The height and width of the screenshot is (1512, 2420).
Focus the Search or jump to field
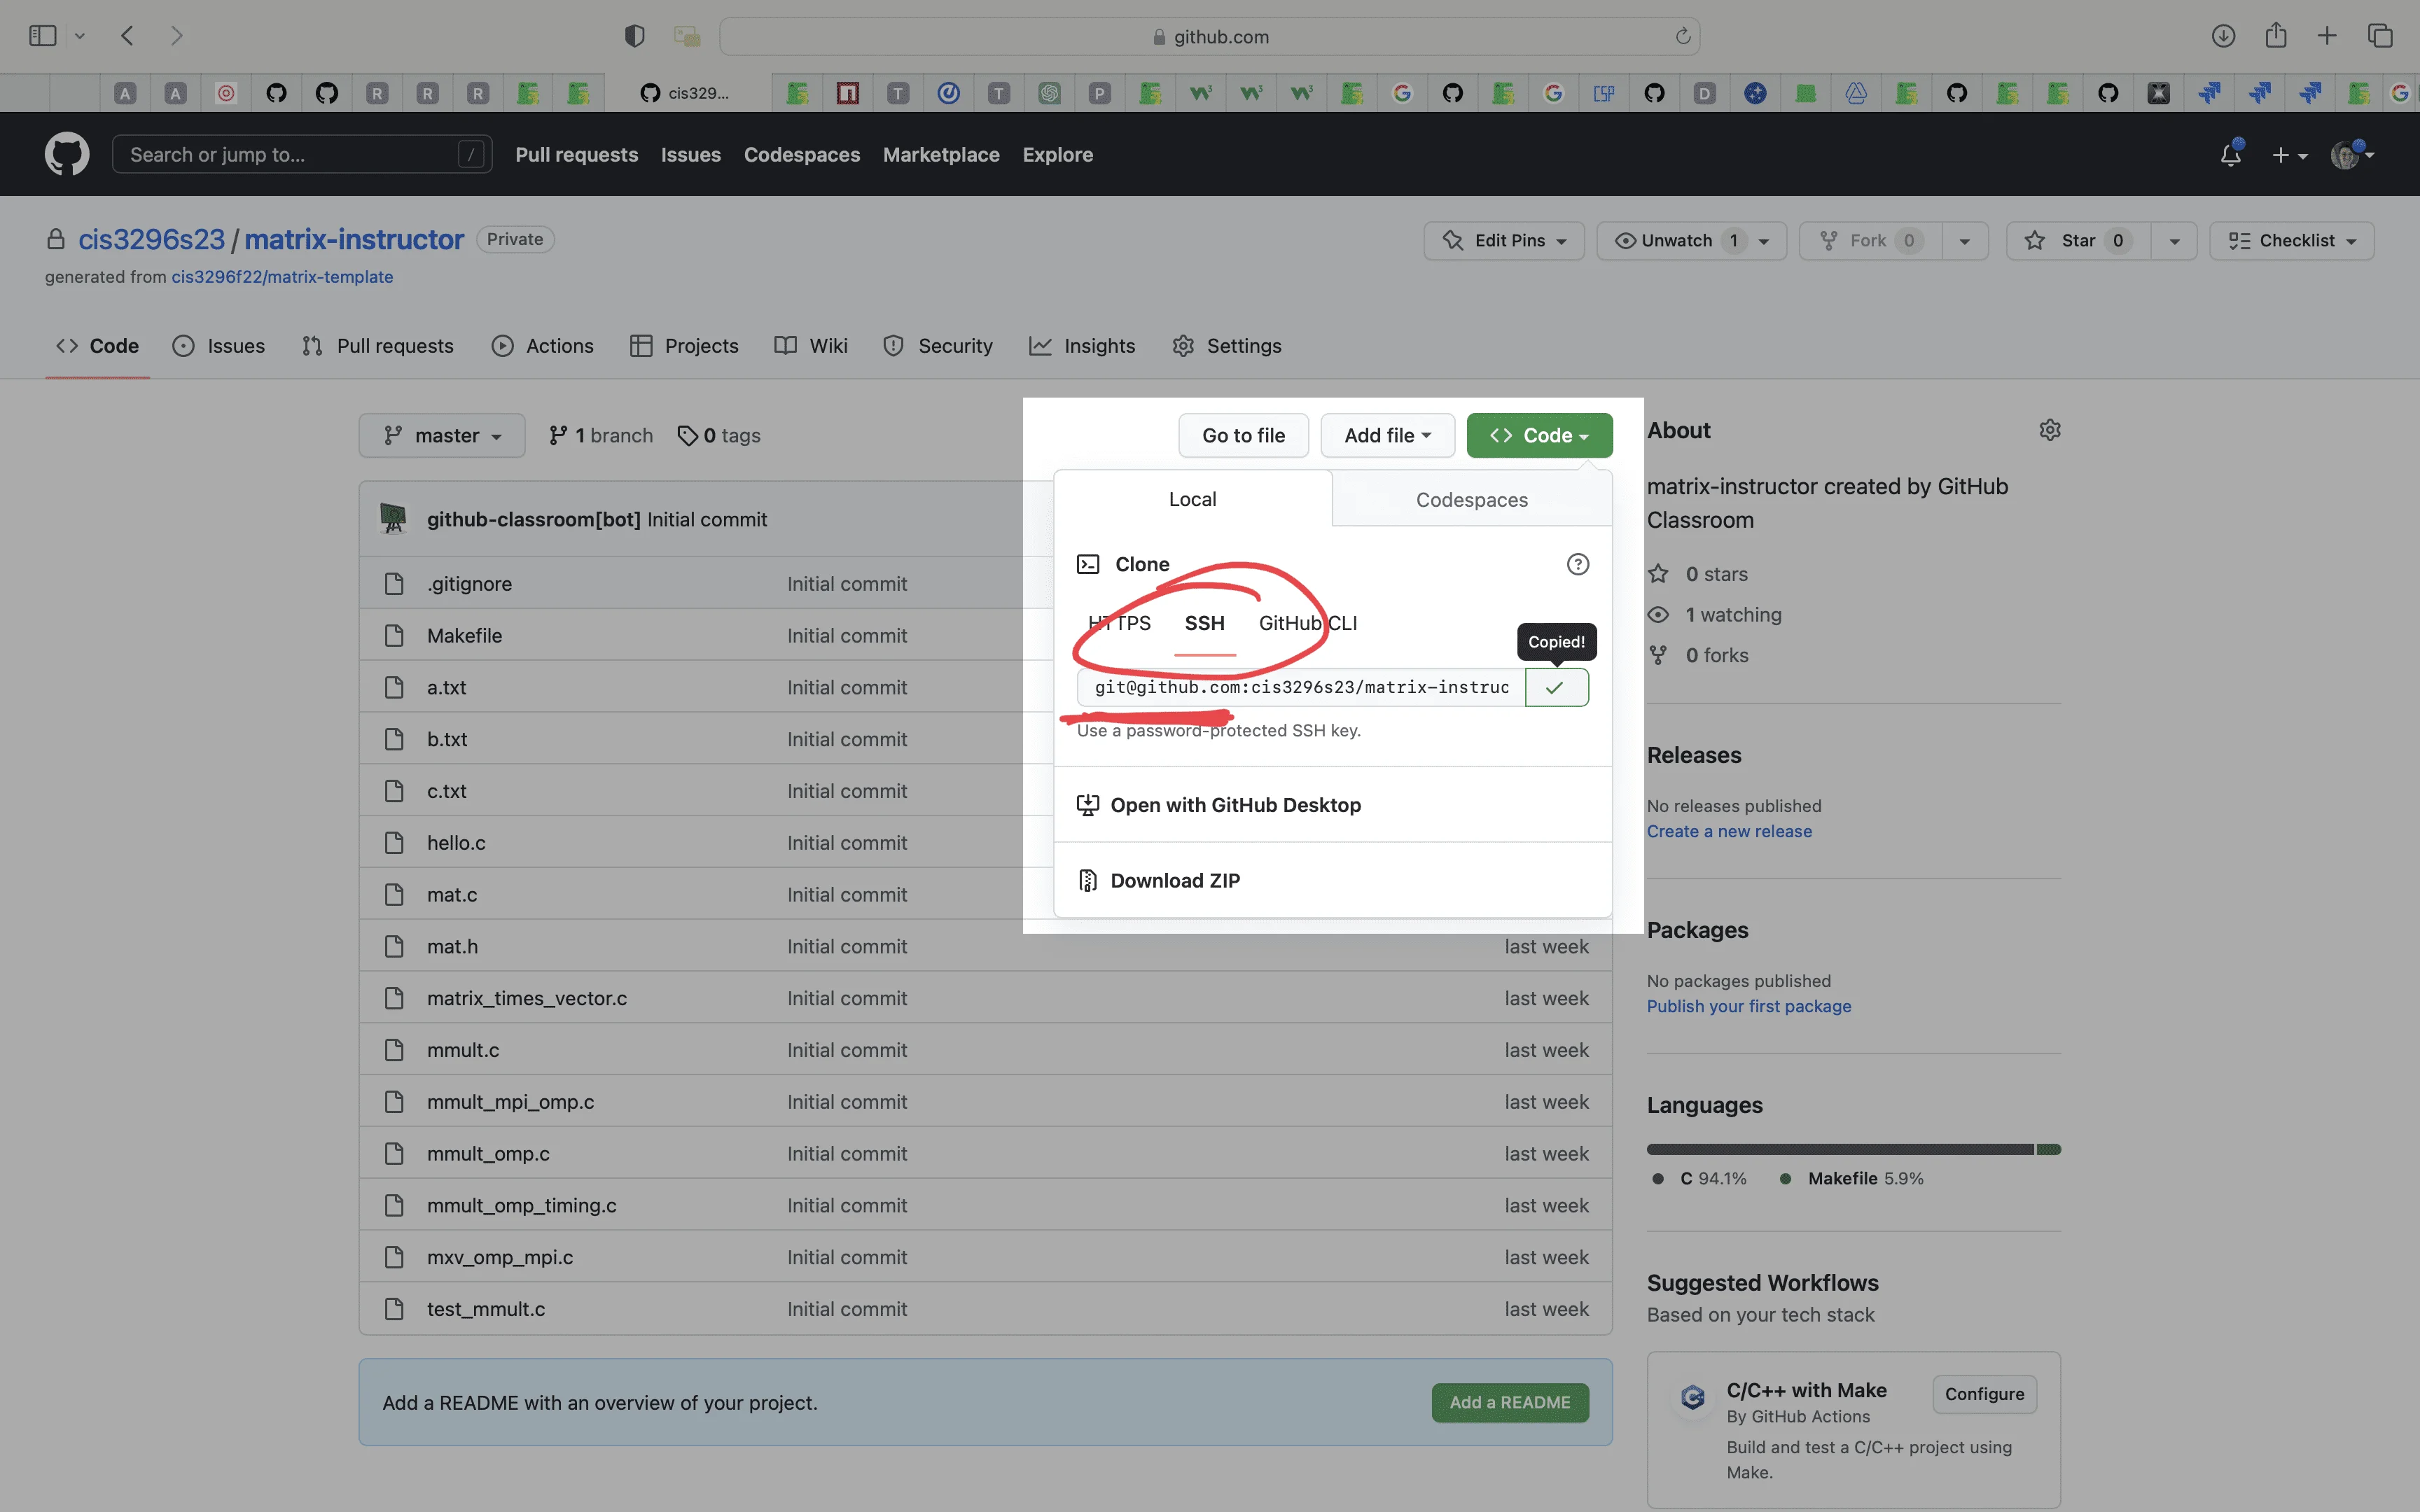point(290,155)
